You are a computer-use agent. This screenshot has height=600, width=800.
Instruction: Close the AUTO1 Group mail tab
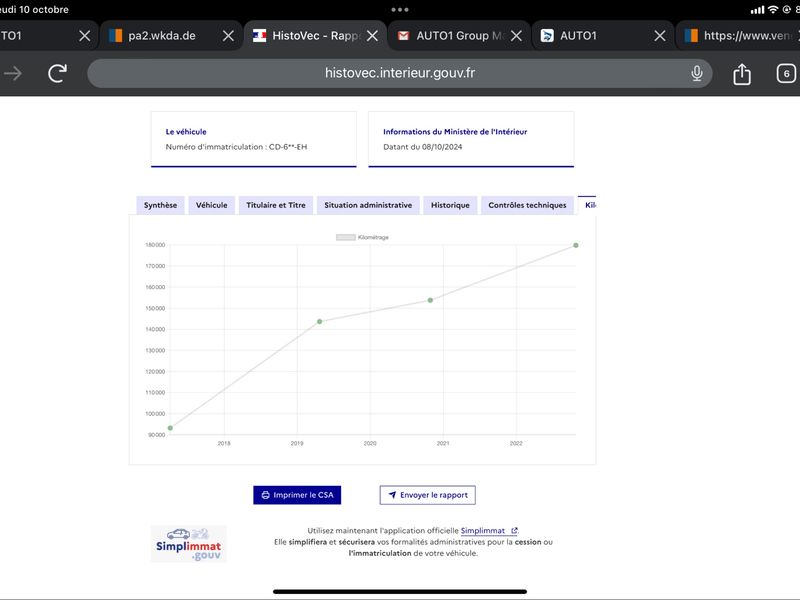pos(516,36)
